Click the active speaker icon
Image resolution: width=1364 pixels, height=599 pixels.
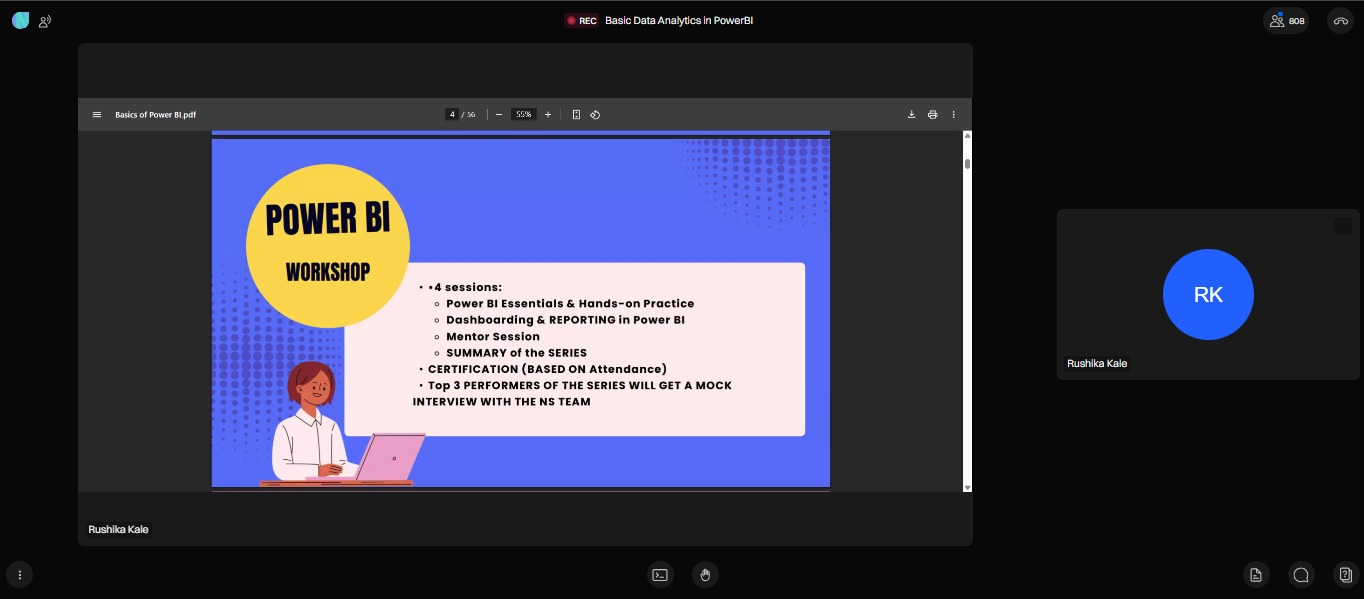point(45,21)
